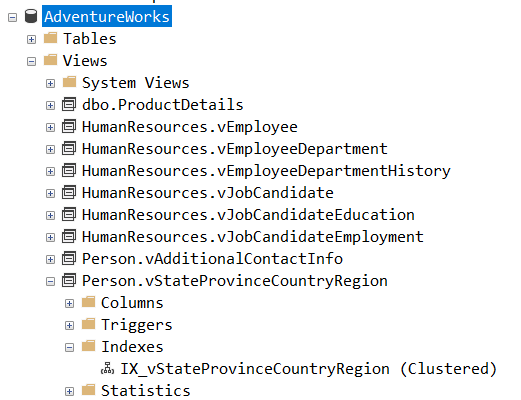Expand the Statistics folder
This screenshot has width=521, height=400.
(x=69, y=391)
